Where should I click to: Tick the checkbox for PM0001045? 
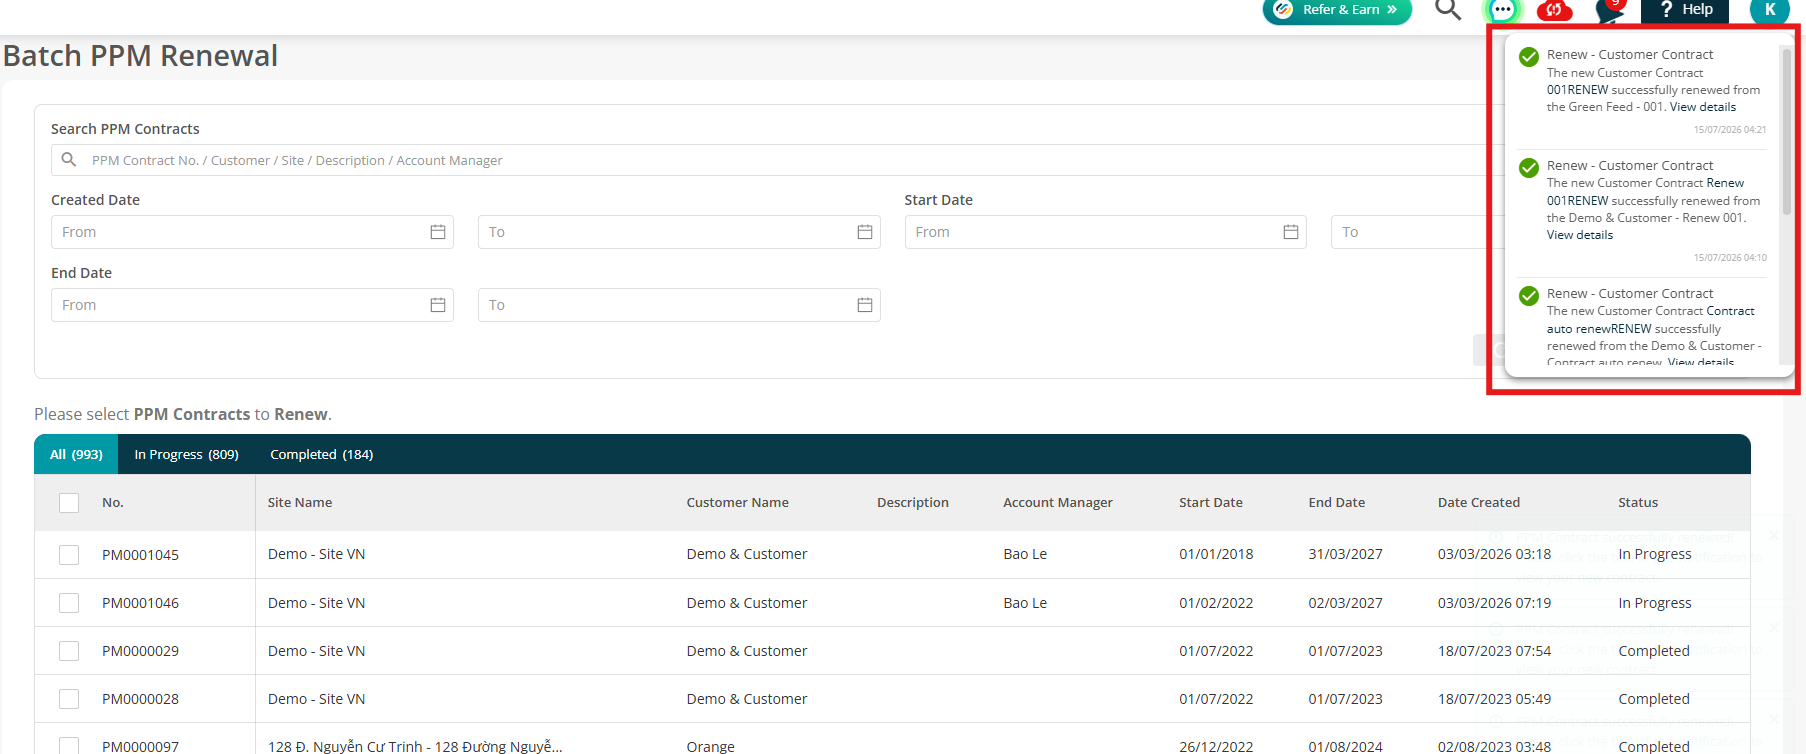coord(69,555)
